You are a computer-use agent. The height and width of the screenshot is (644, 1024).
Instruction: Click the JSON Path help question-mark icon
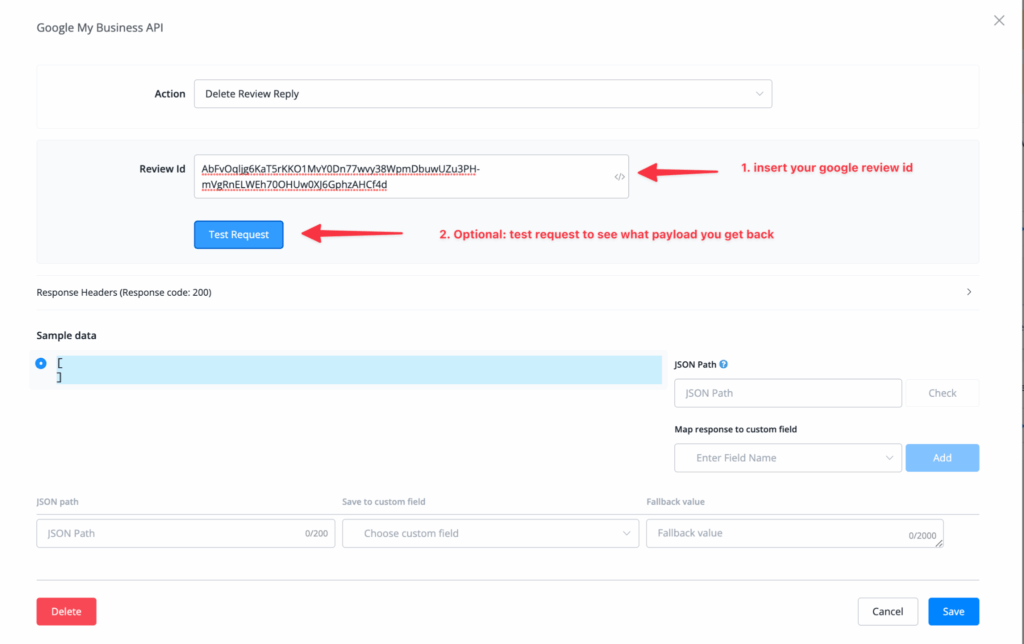click(723, 365)
